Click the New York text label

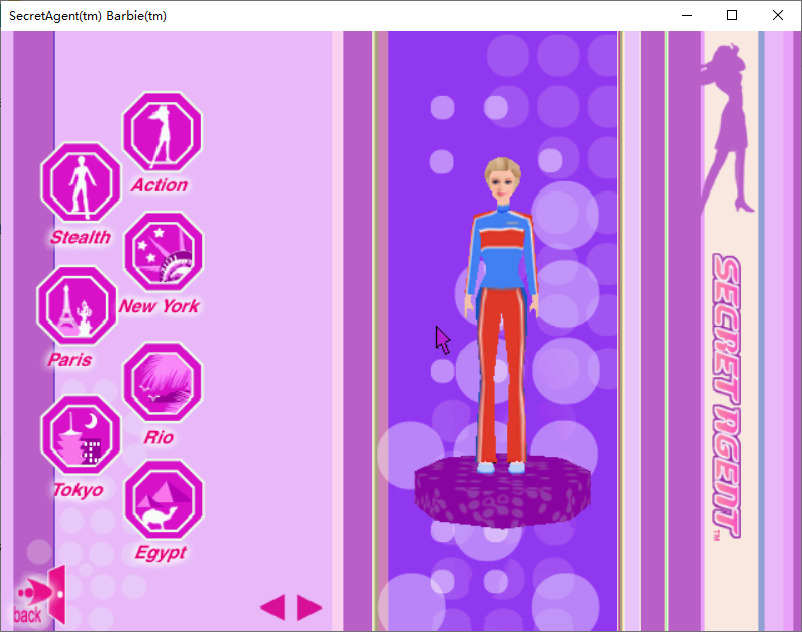(159, 306)
